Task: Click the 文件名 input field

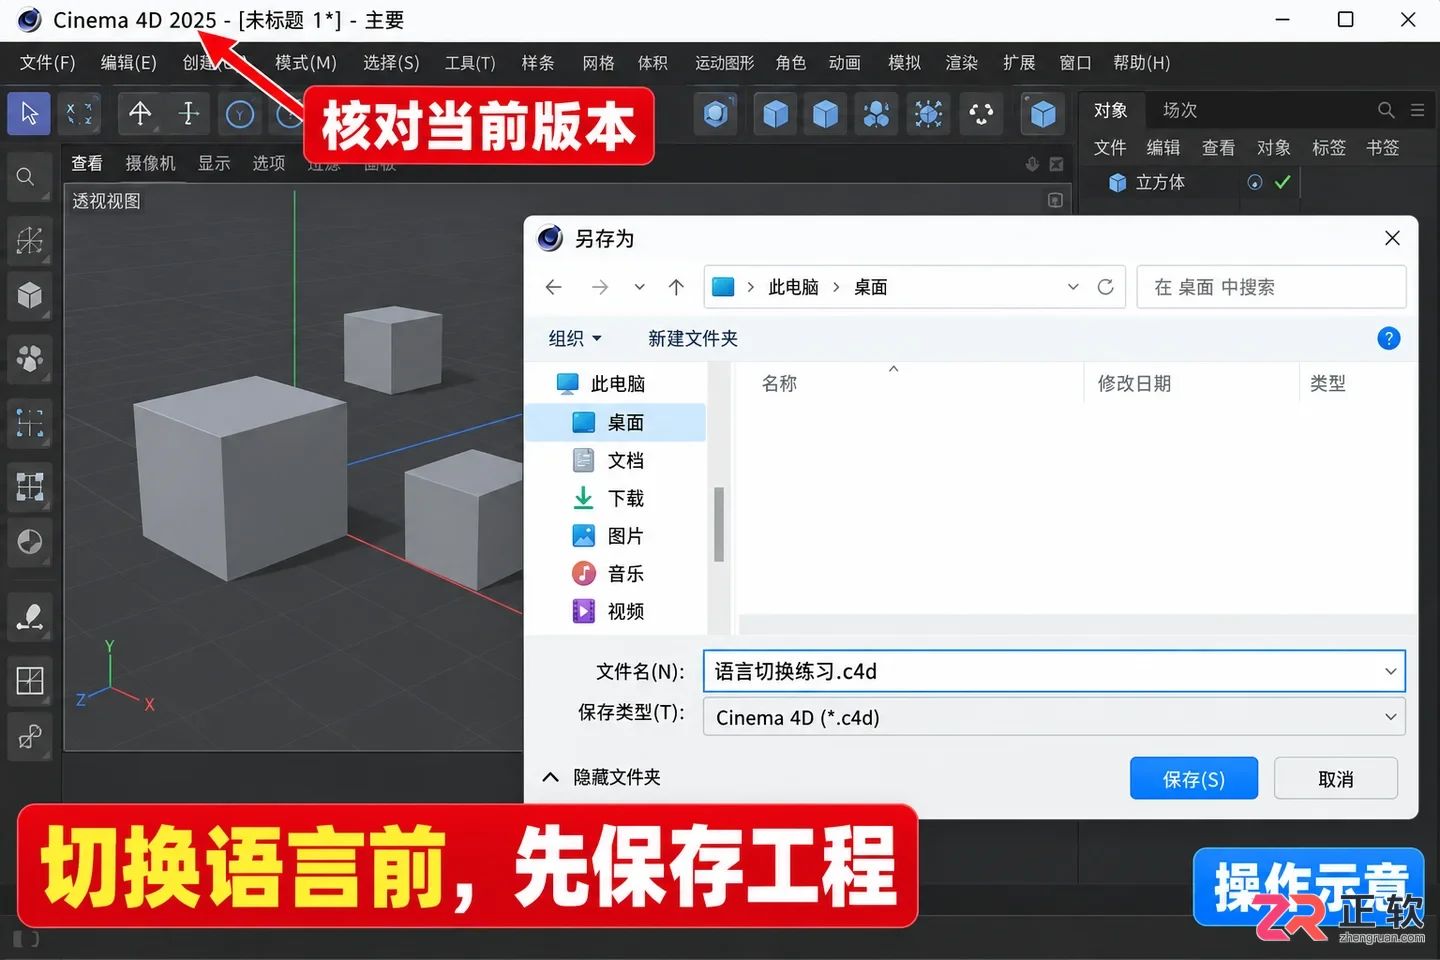Action: point(1054,671)
